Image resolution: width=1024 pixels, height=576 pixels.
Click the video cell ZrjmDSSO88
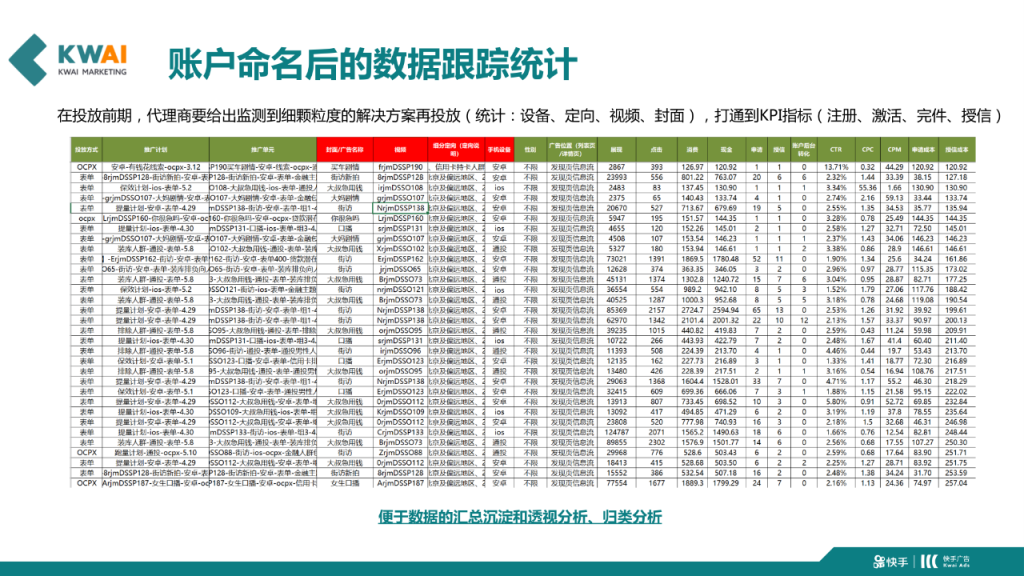(x=400, y=453)
